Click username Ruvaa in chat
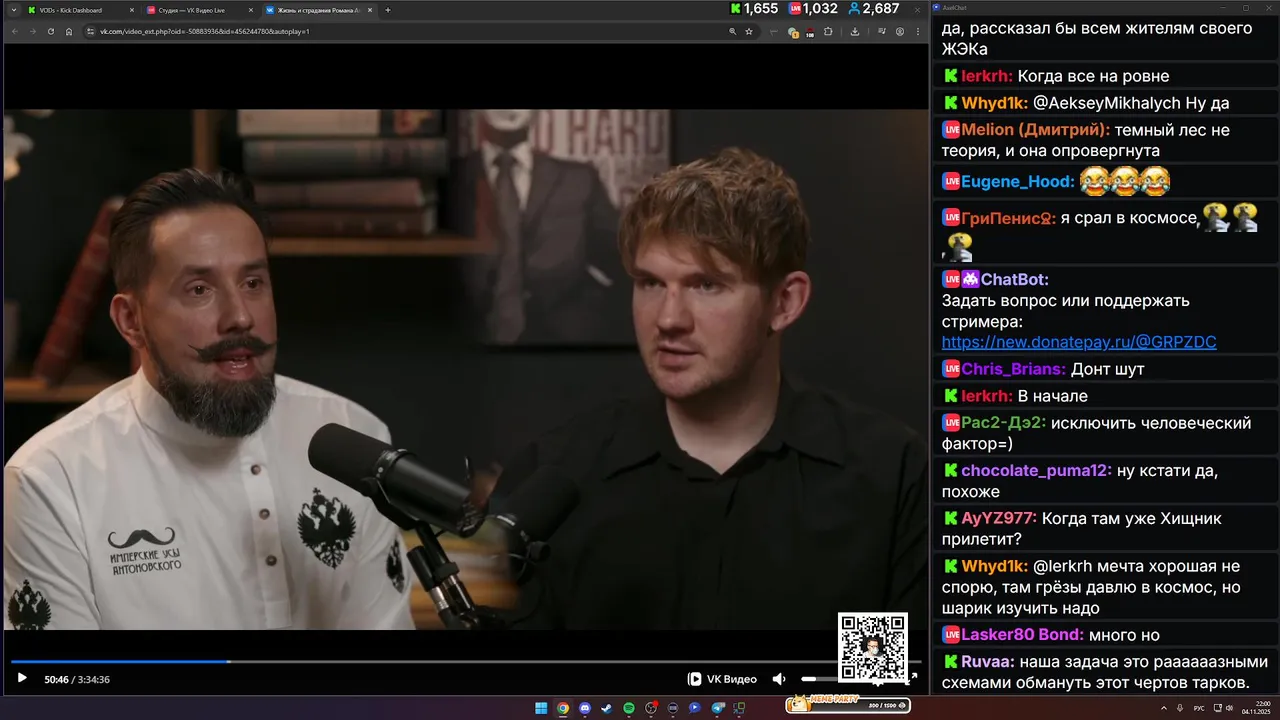The height and width of the screenshot is (720, 1280). coord(988,661)
